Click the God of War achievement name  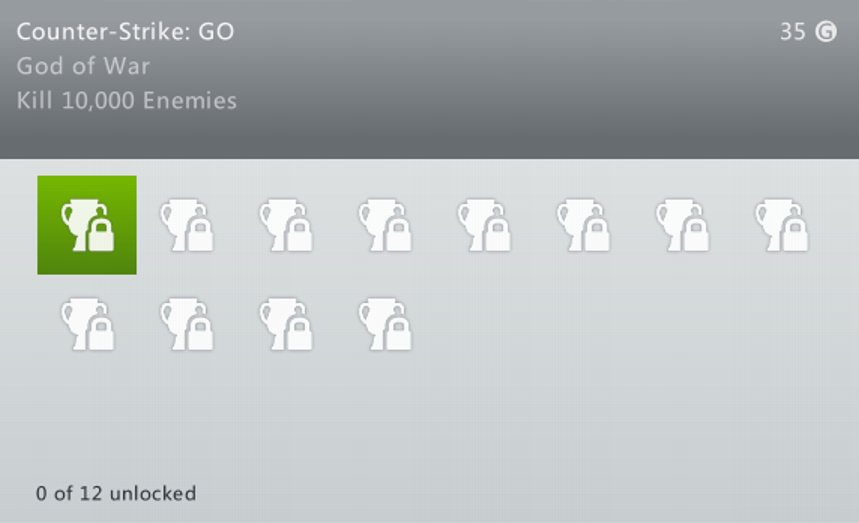83,66
